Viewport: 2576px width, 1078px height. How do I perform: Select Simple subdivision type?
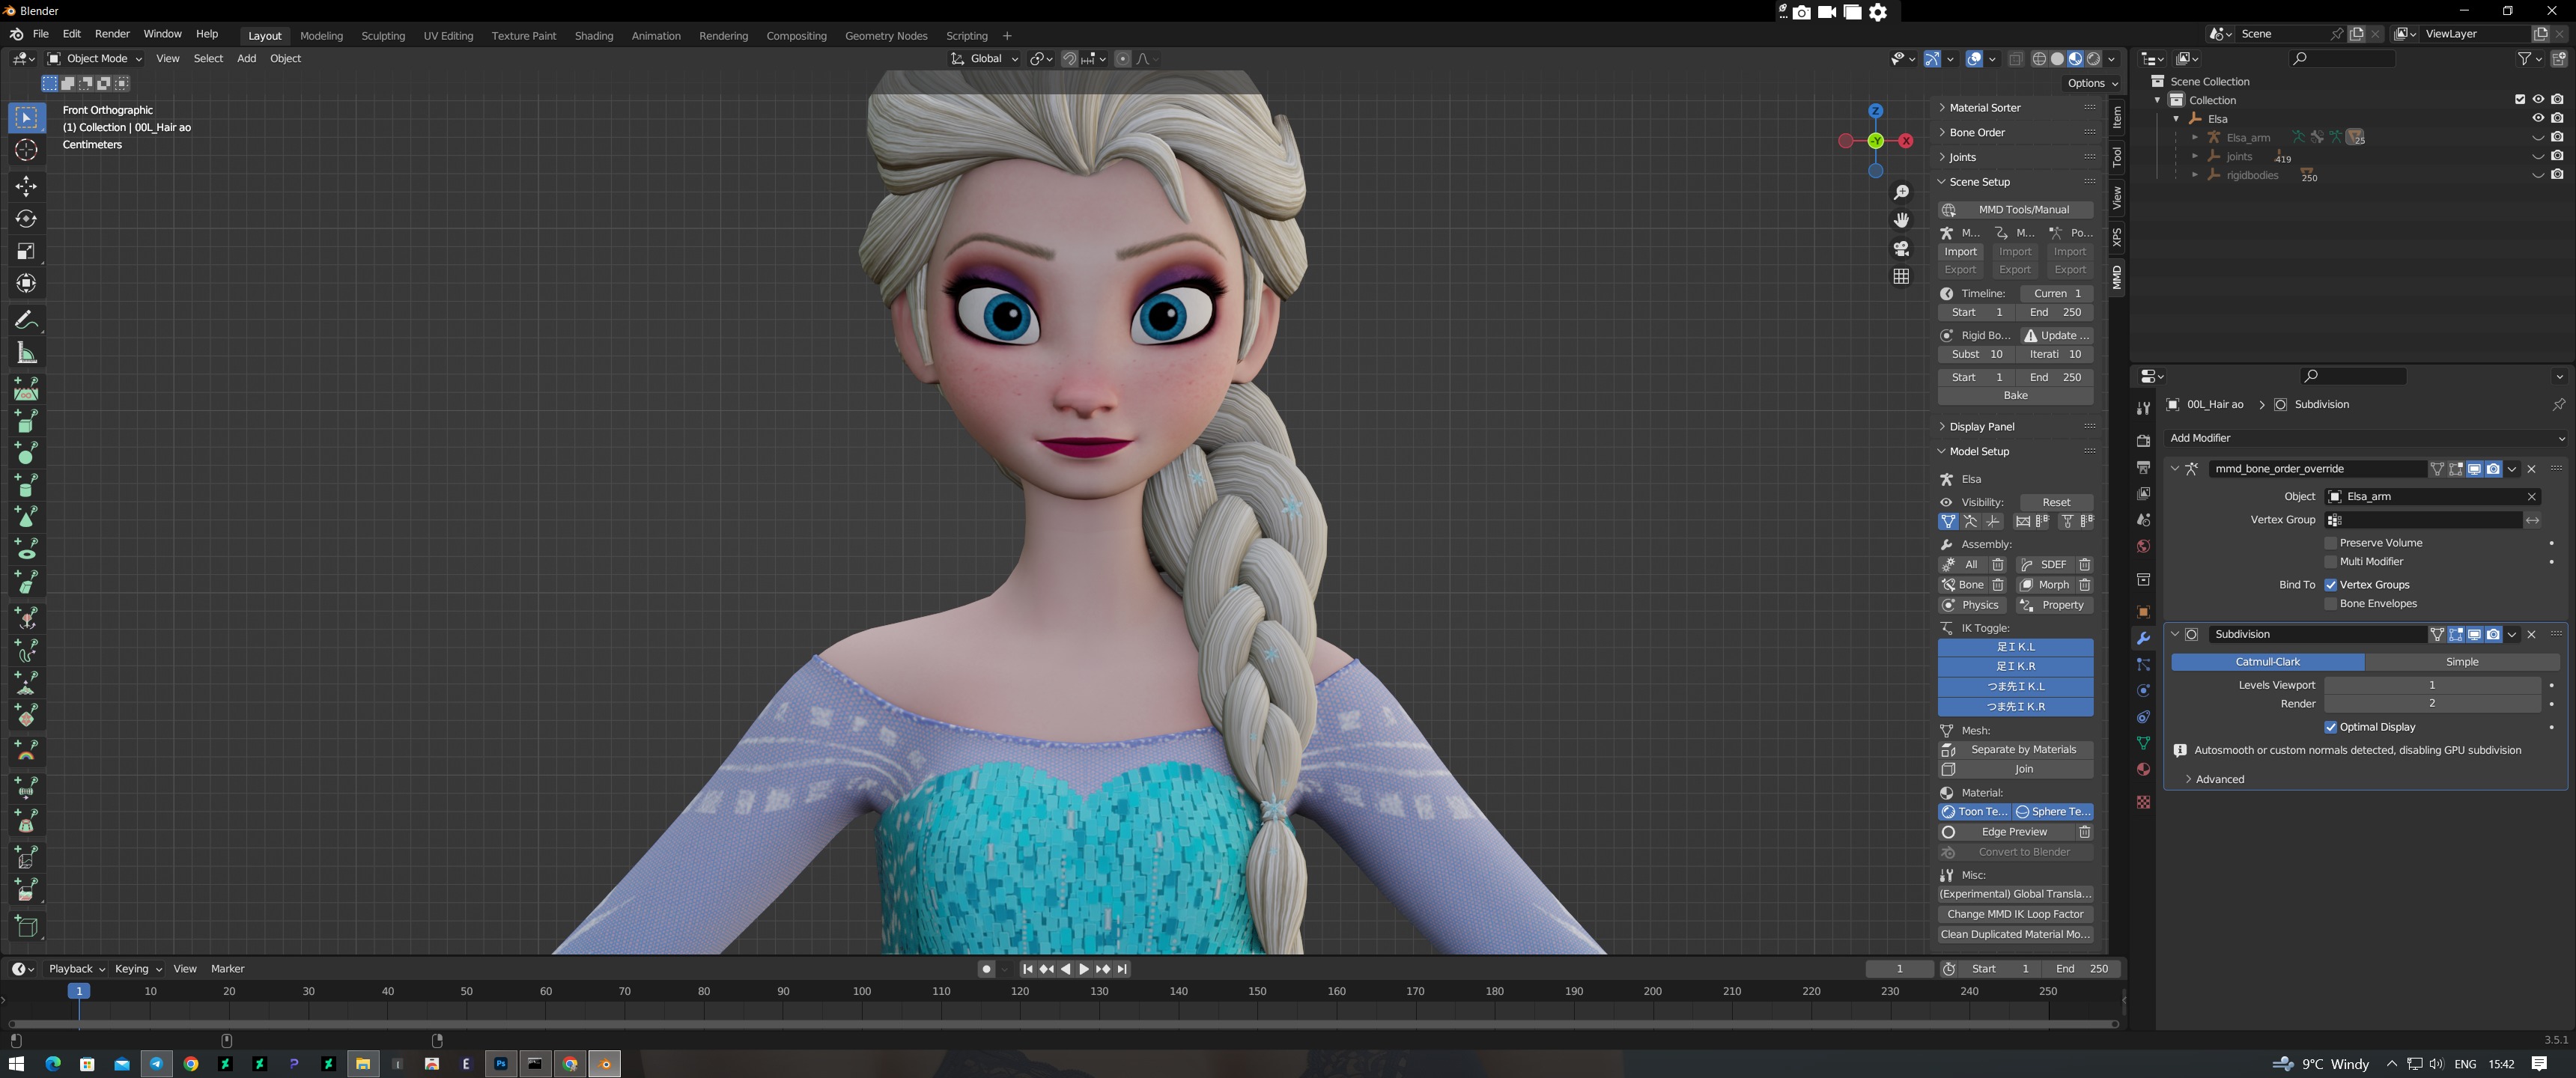(x=2461, y=662)
